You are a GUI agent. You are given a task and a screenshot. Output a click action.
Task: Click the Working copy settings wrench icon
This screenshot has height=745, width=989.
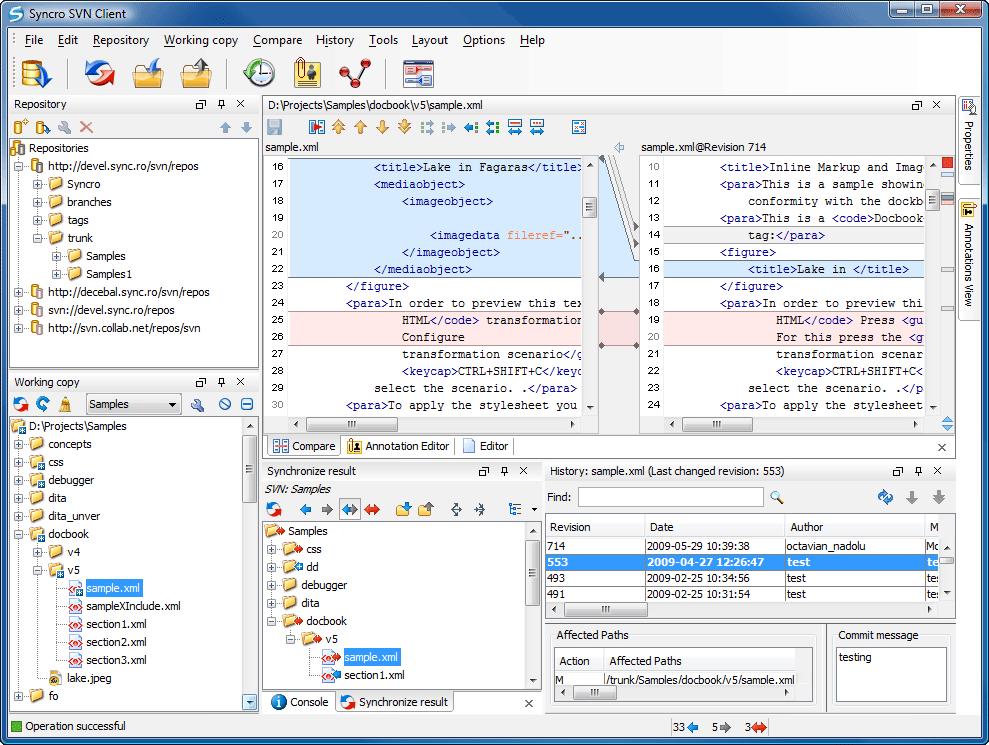[197, 404]
